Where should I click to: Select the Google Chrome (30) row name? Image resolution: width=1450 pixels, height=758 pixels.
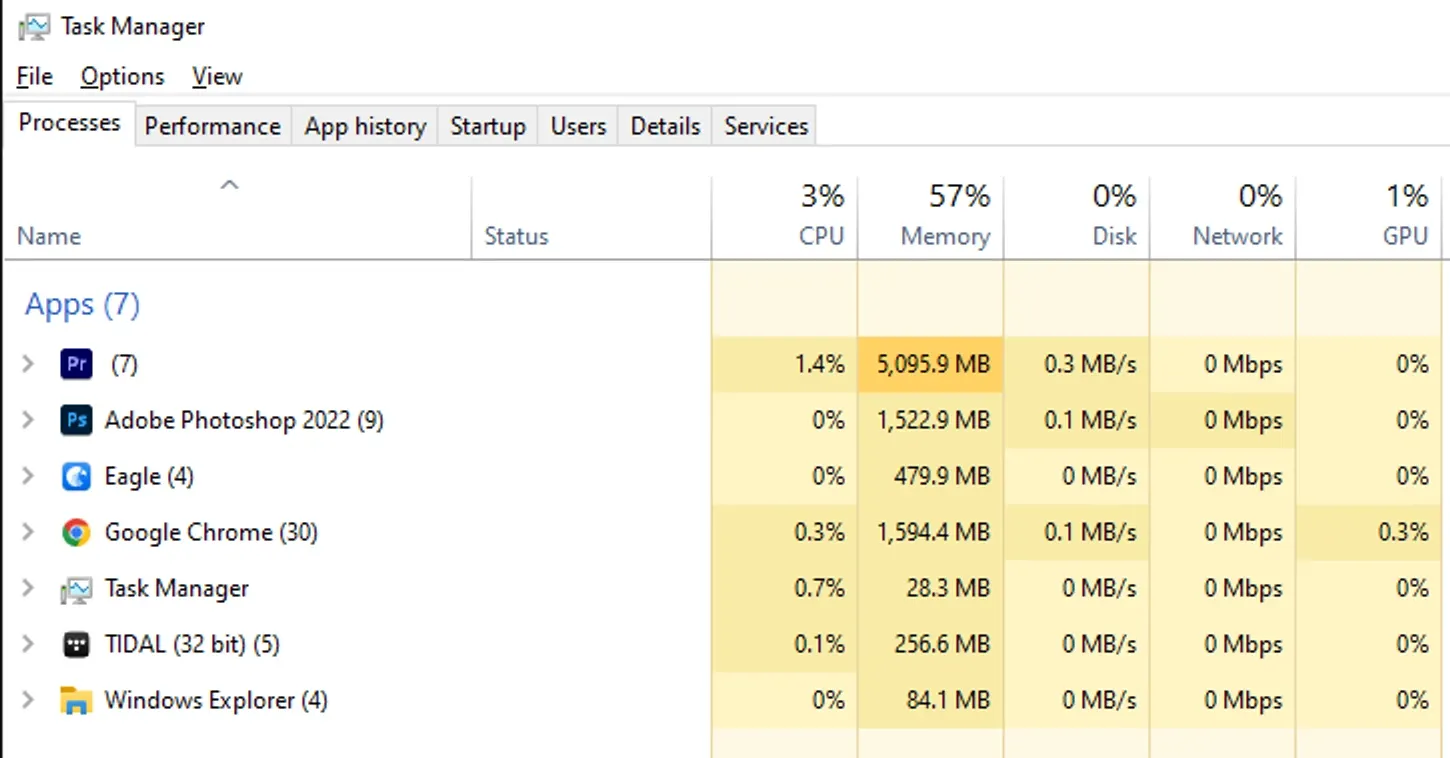point(211,532)
